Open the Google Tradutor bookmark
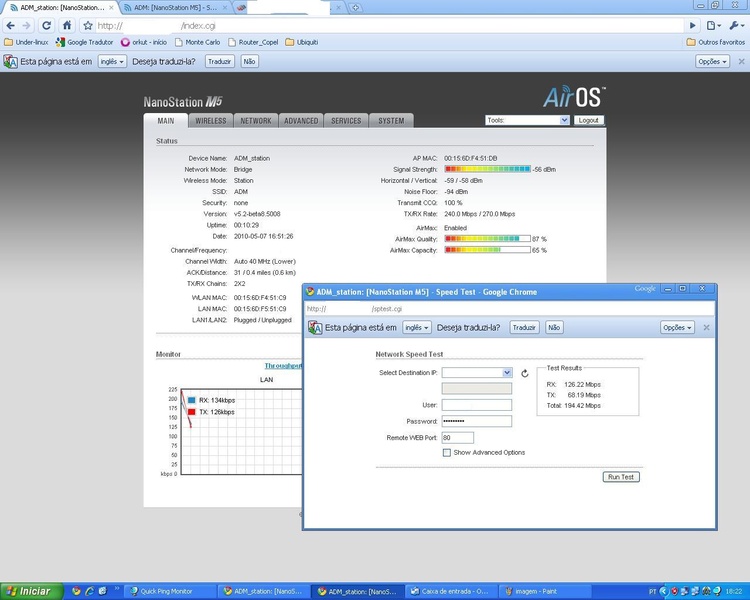The height and width of the screenshot is (600, 750). (x=84, y=42)
